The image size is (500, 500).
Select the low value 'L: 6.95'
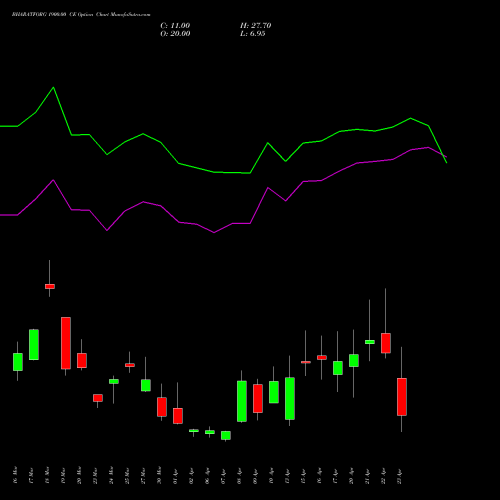click(253, 34)
